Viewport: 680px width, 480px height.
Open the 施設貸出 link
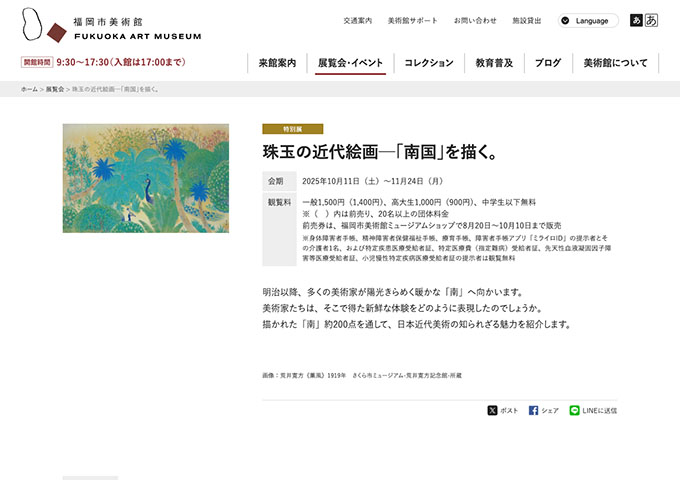[527, 20]
